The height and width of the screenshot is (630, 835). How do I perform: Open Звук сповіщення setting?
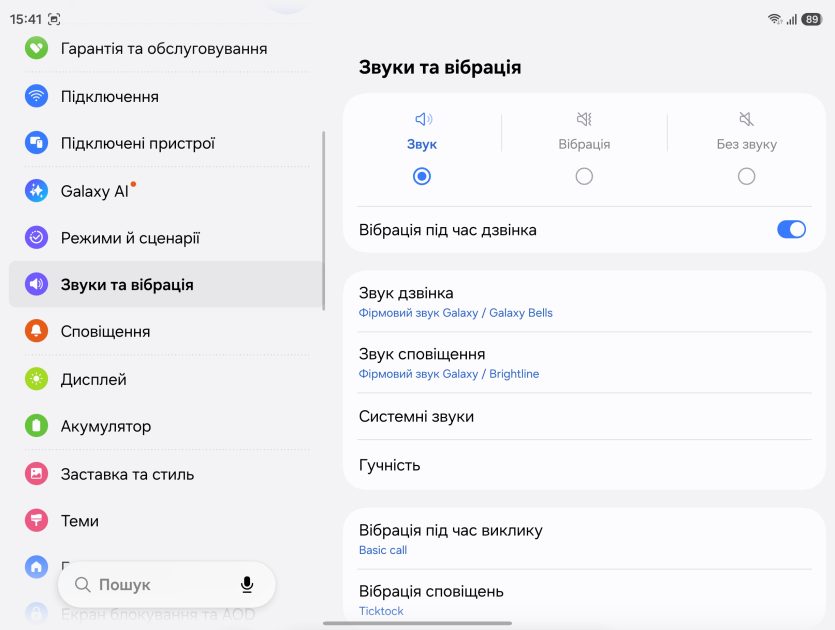584,363
